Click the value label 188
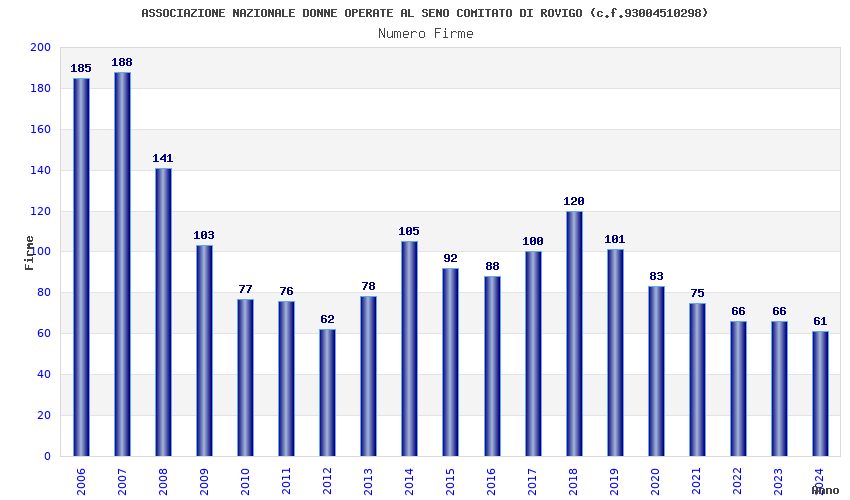 pyautogui.click(x=122, y=62)
